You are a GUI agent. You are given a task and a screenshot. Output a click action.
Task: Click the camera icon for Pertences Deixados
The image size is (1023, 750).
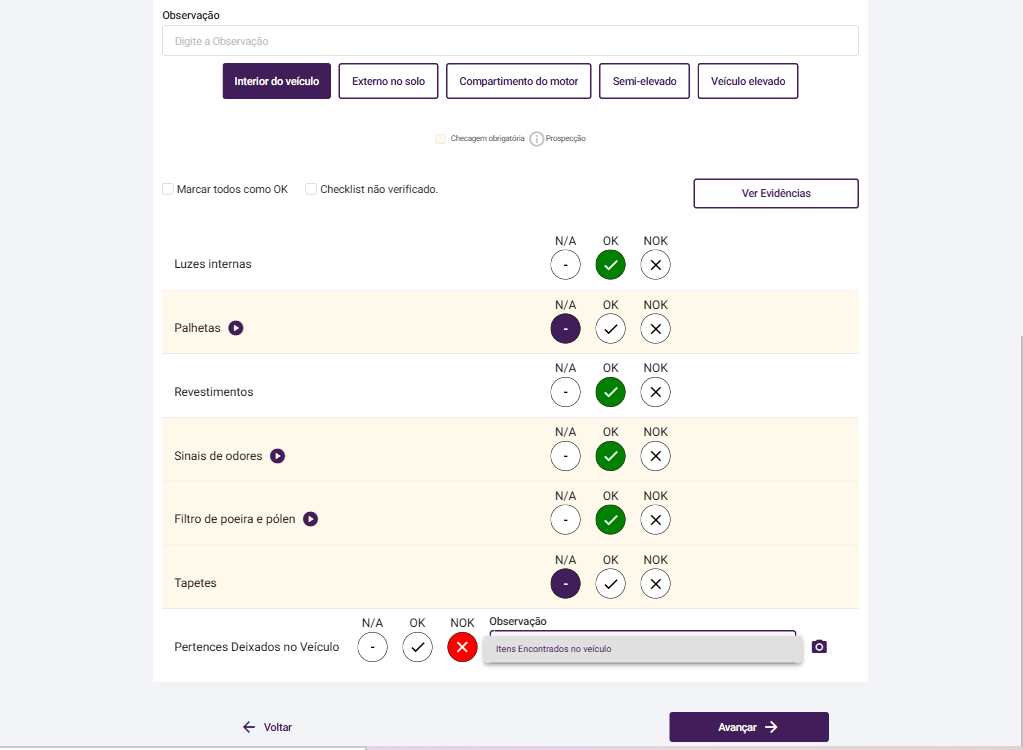(819, 647)
